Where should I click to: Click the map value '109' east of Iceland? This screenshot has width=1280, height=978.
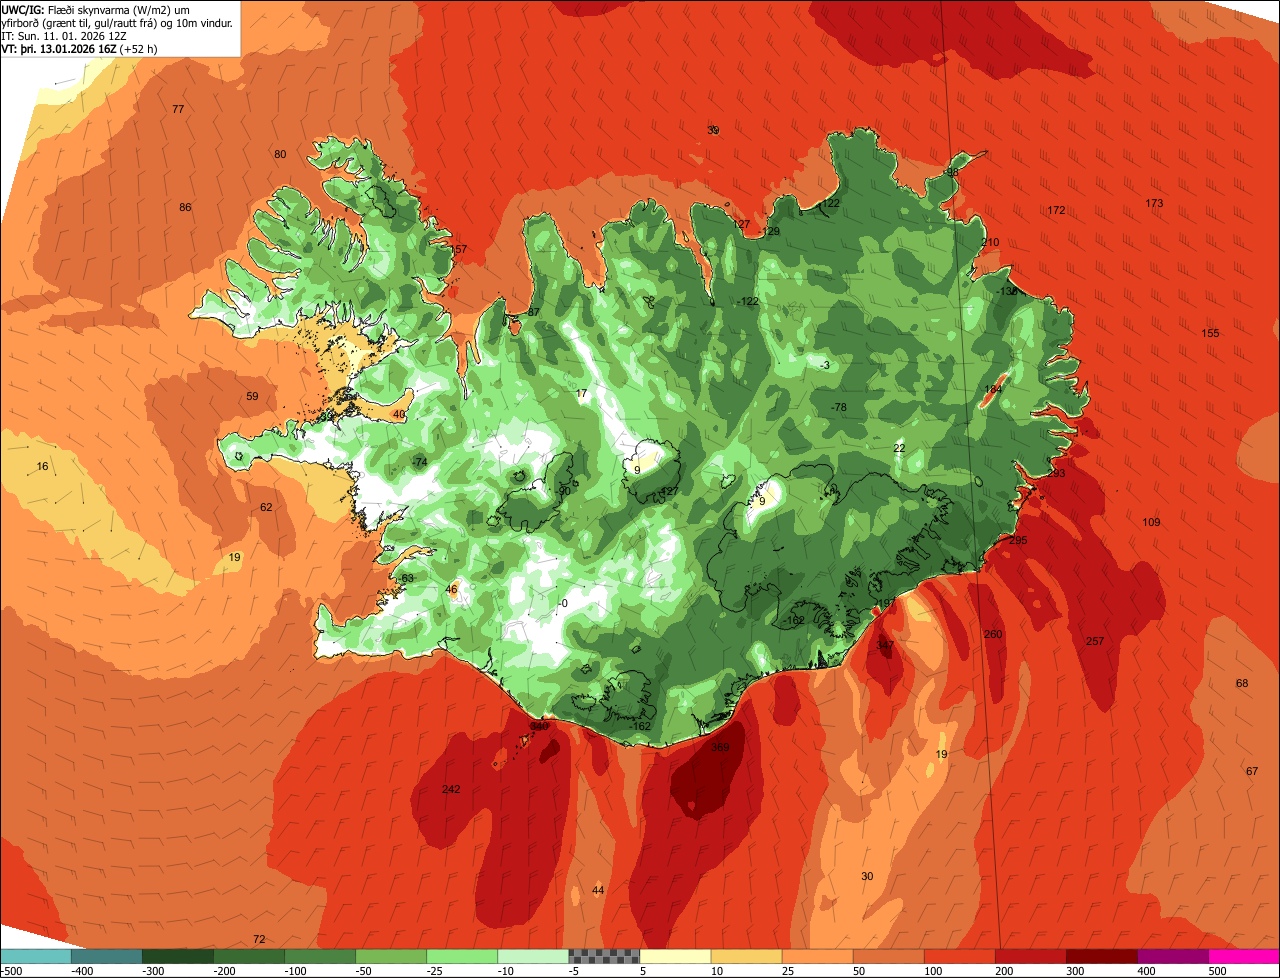coord(1151,522)
